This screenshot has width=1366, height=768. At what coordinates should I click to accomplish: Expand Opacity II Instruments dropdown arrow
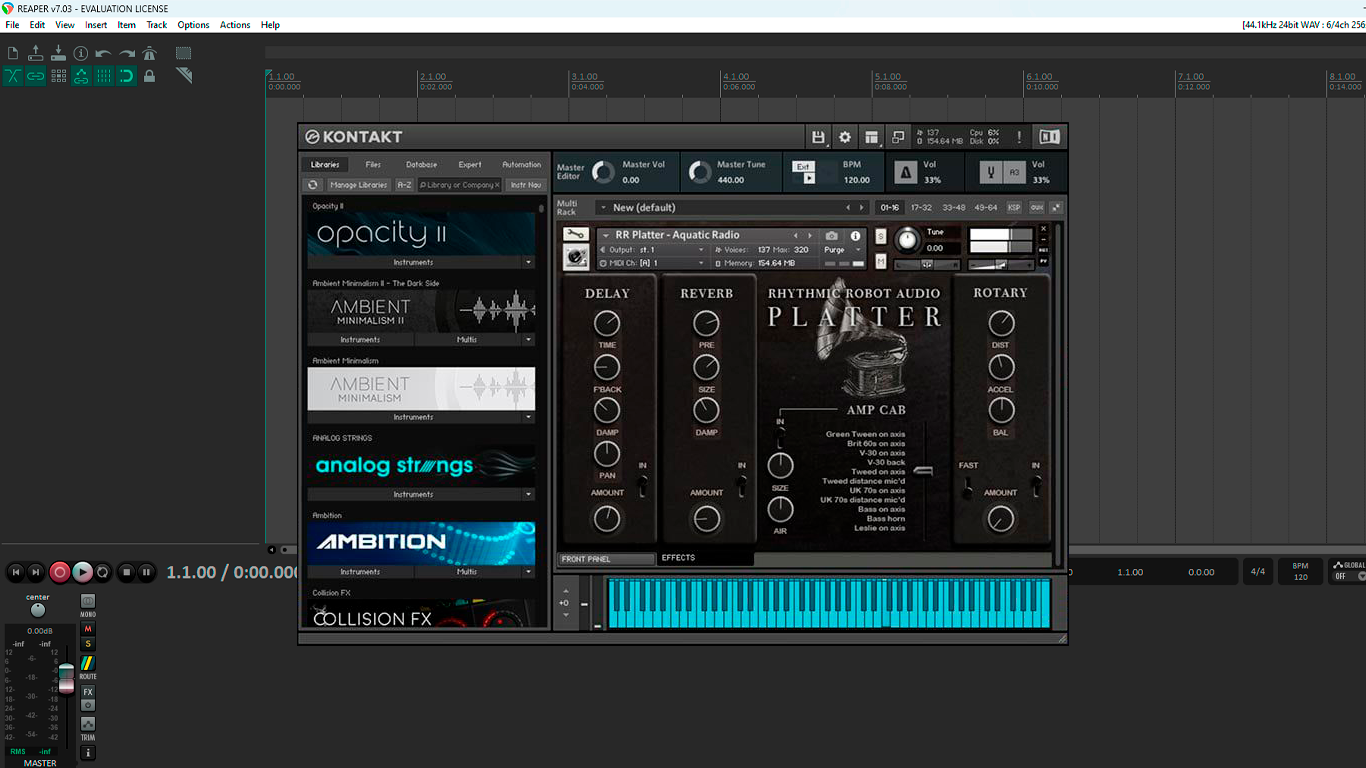click(x=529, y=263)
